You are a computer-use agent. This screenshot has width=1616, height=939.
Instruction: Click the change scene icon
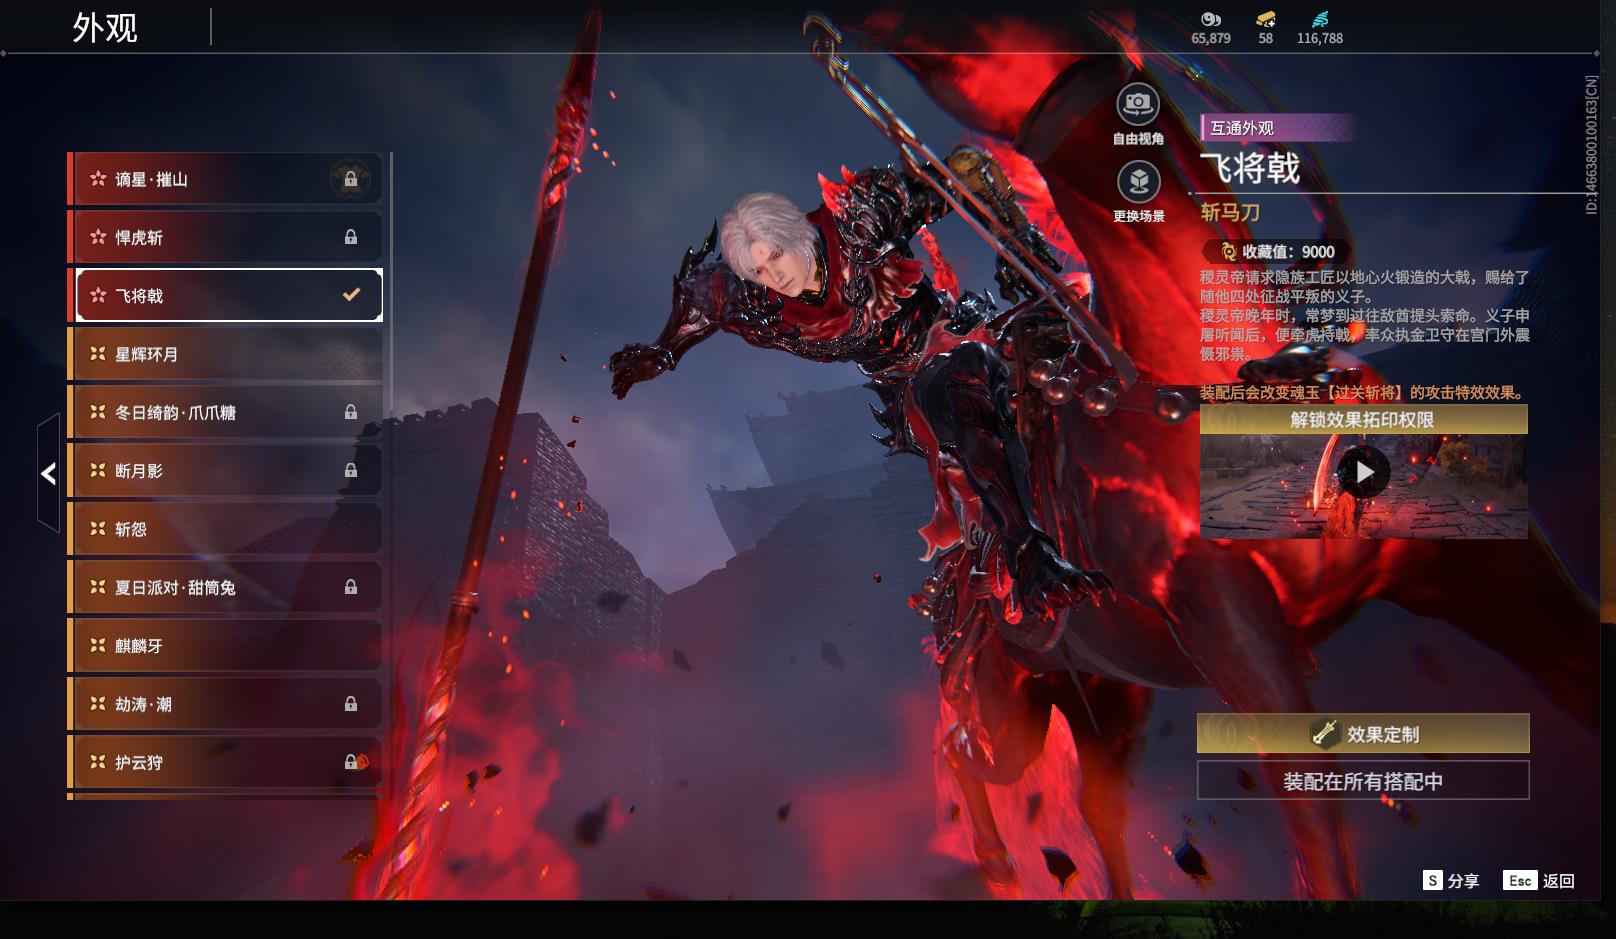click(x=1138, y=182)
